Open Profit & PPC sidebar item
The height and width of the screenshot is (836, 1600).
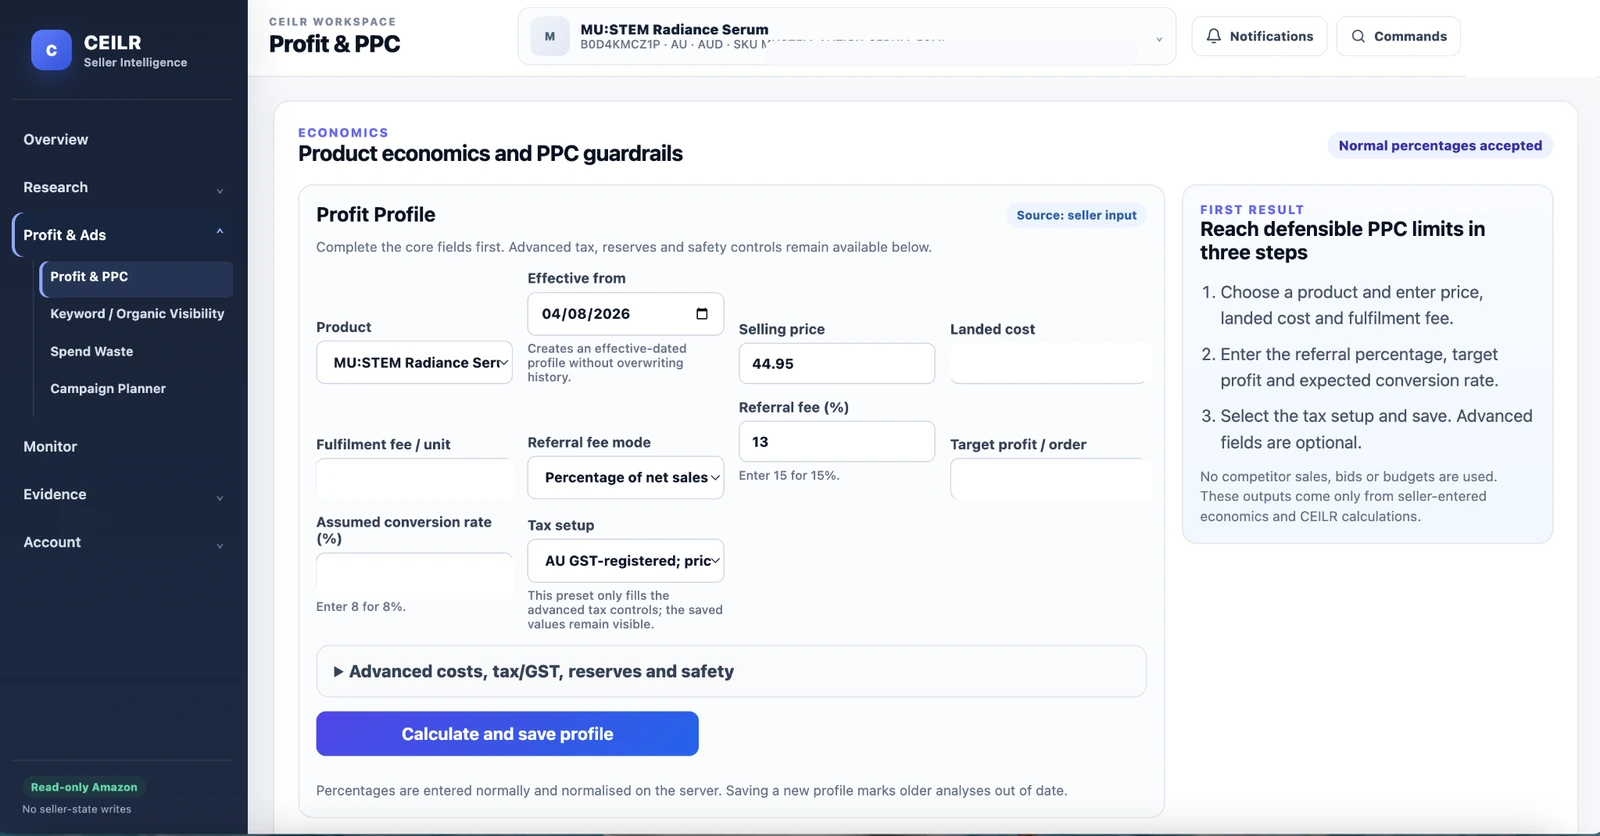pyautogui.click(x=136, y=277)
